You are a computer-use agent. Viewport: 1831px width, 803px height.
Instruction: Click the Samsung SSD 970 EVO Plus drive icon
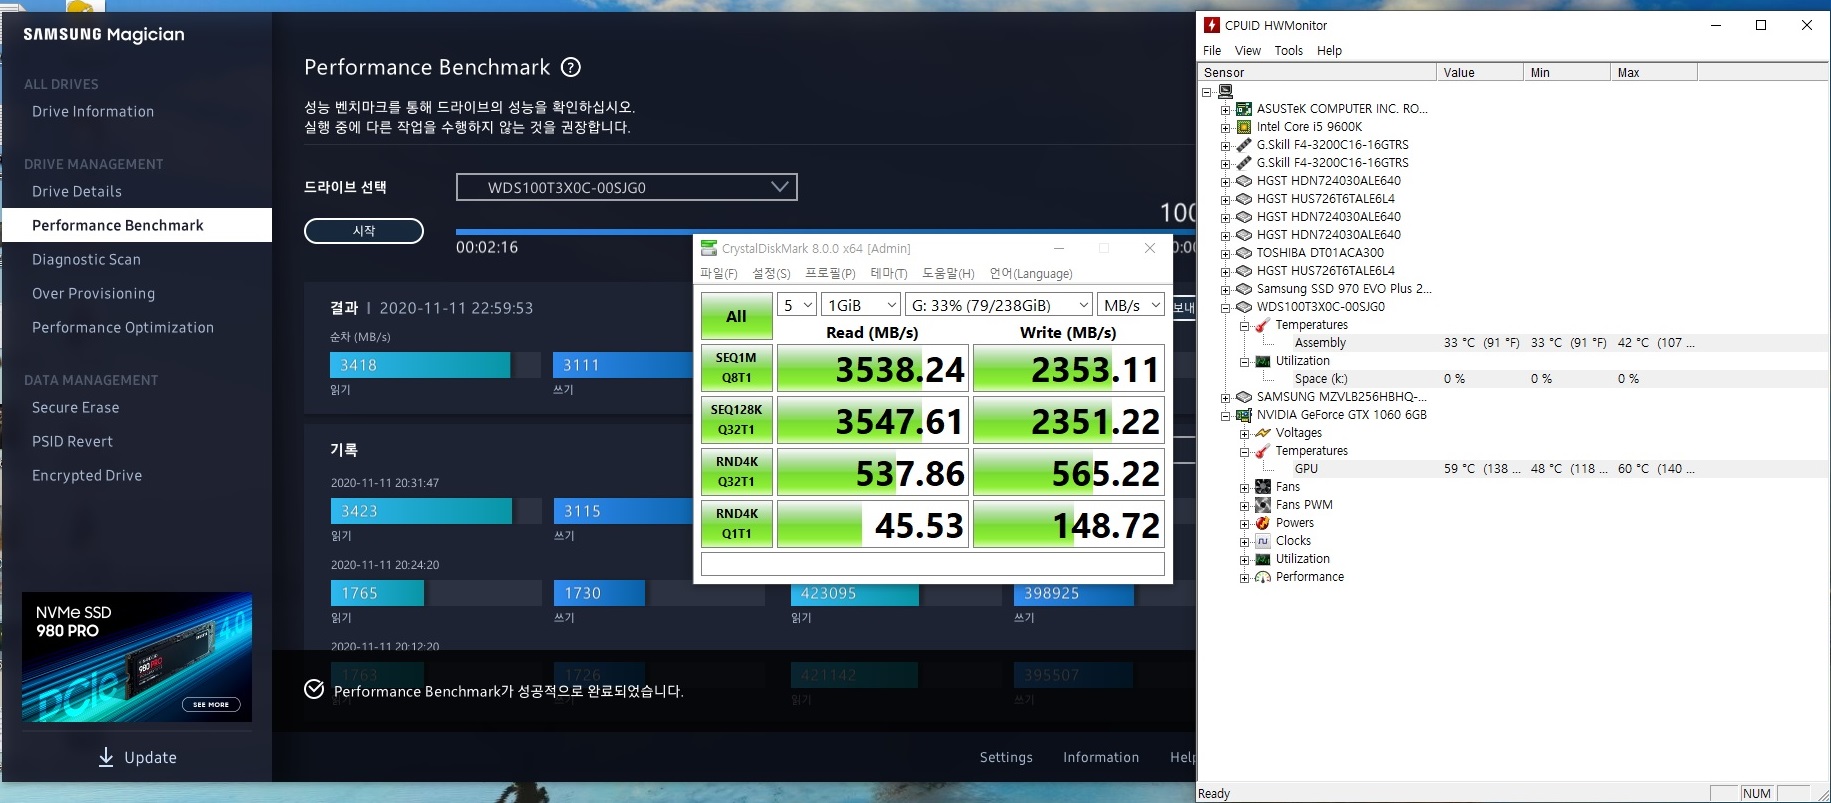coord(1244,289)
